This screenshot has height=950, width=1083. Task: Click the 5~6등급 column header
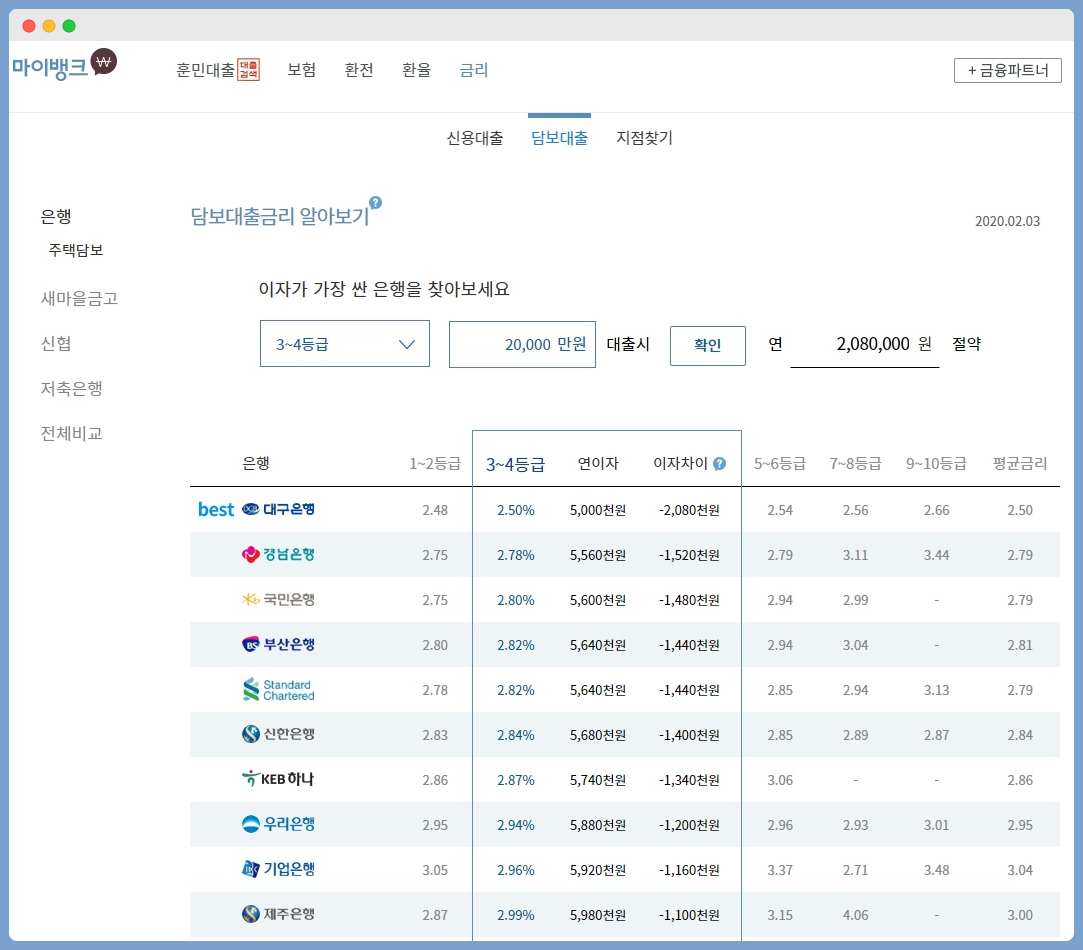tap(780, 464)
